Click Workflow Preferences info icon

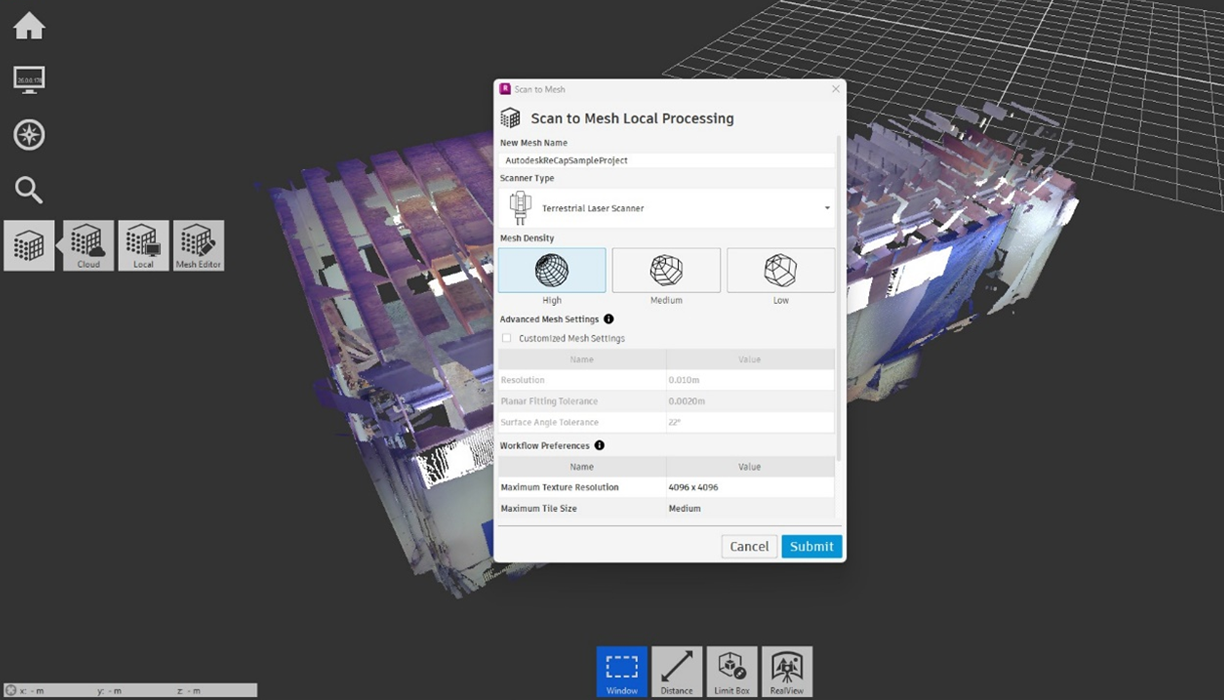(599, 445)
